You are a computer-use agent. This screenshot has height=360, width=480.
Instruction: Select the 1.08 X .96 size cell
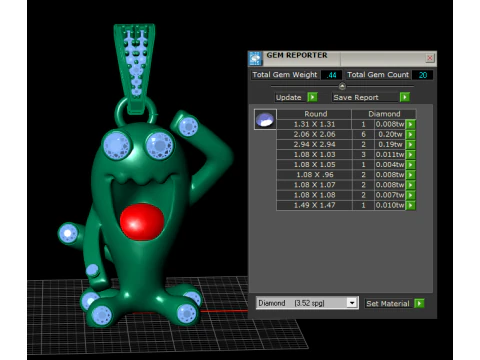click(314, 175)
